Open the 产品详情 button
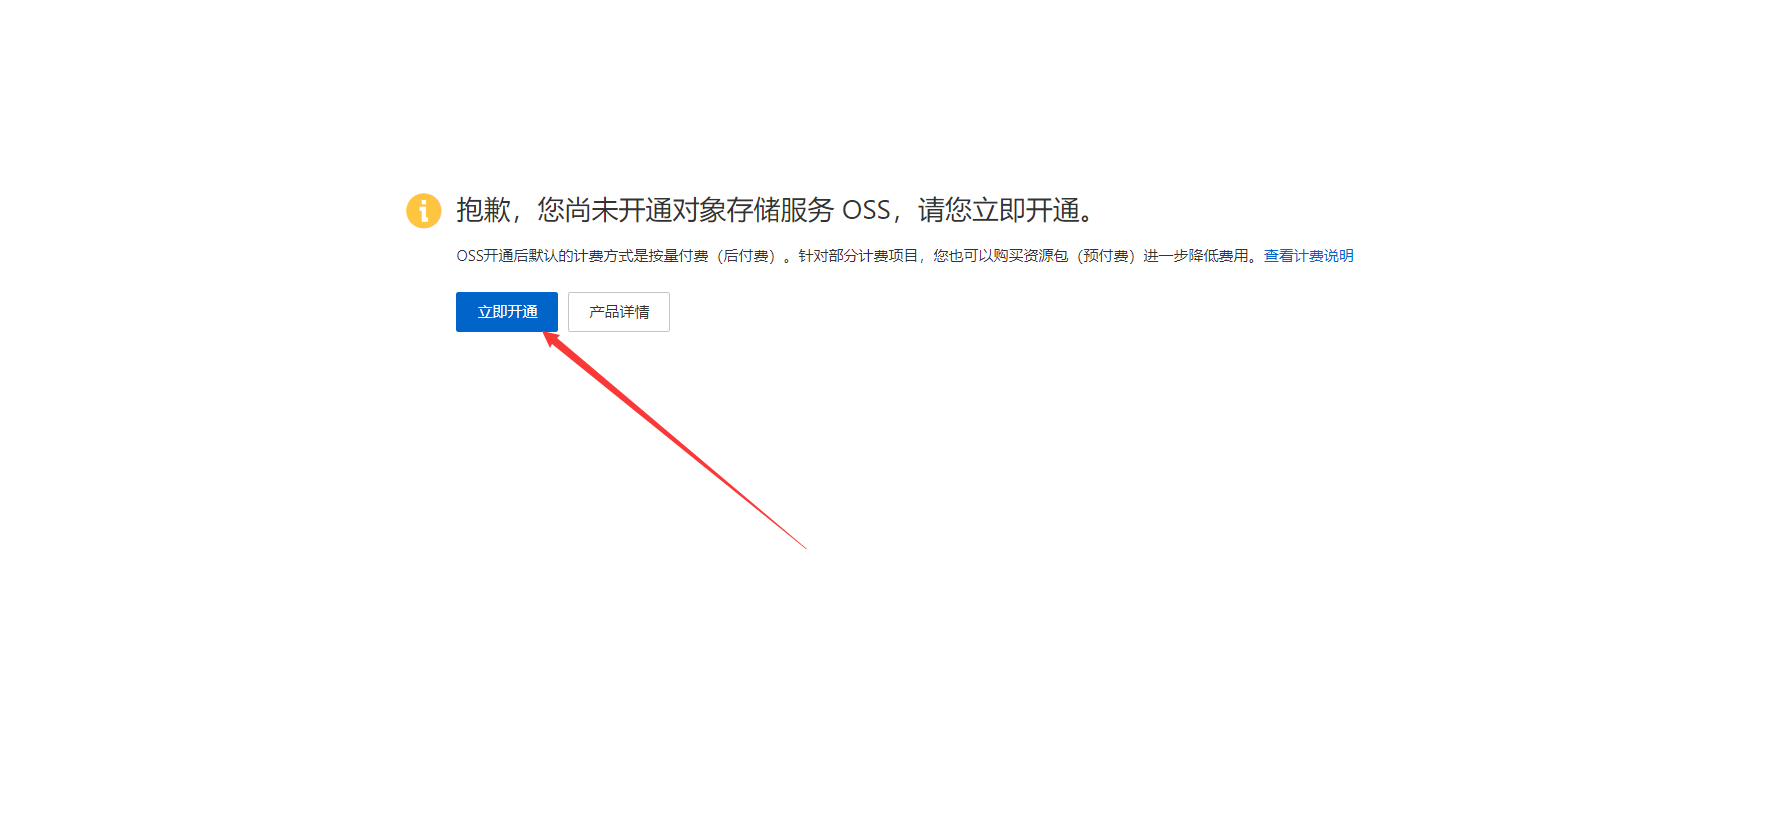Viewport: 1771px width, 840px height. [619, 312]
